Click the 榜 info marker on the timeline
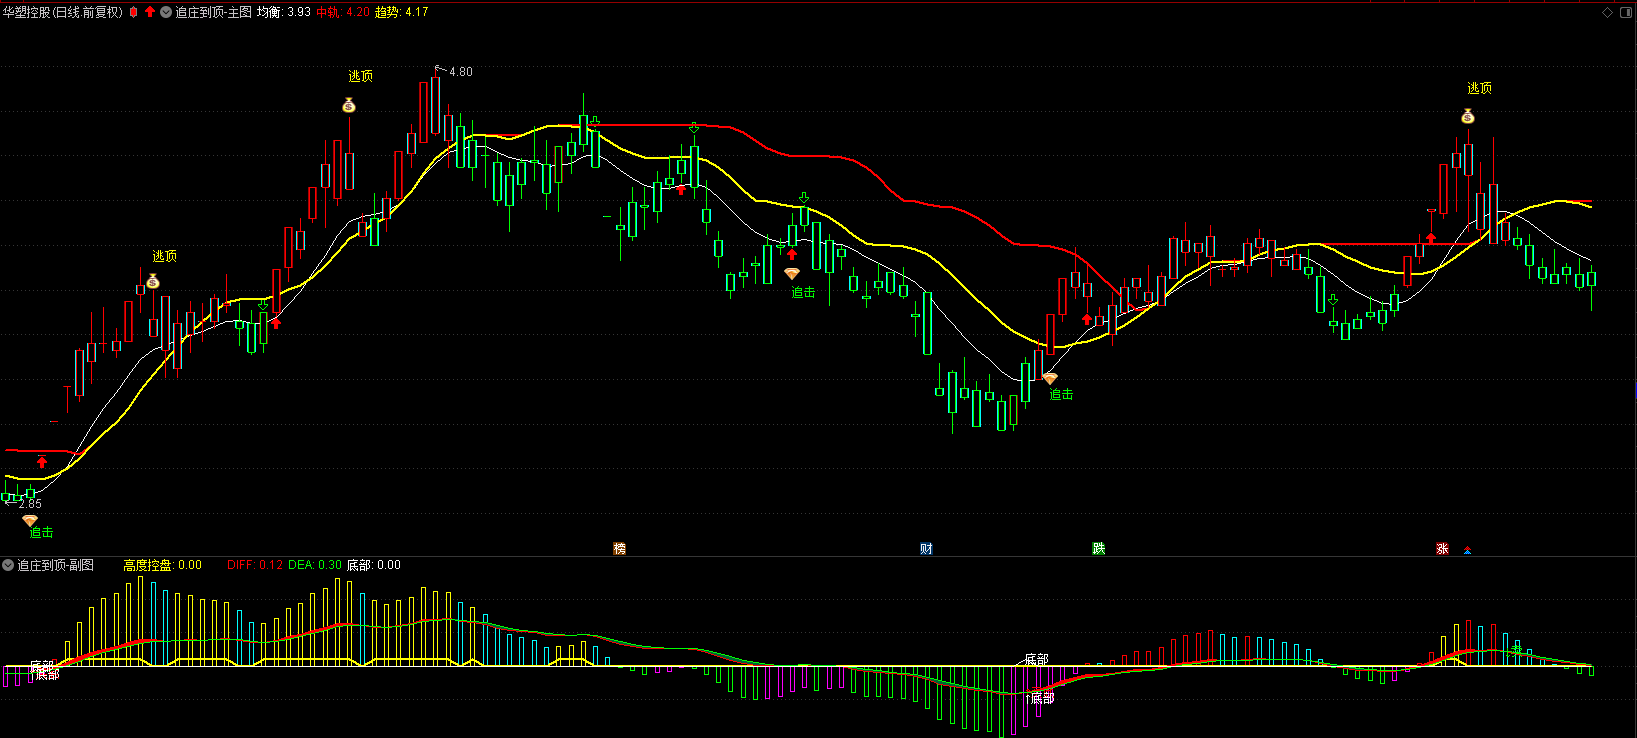 point(619,549)
